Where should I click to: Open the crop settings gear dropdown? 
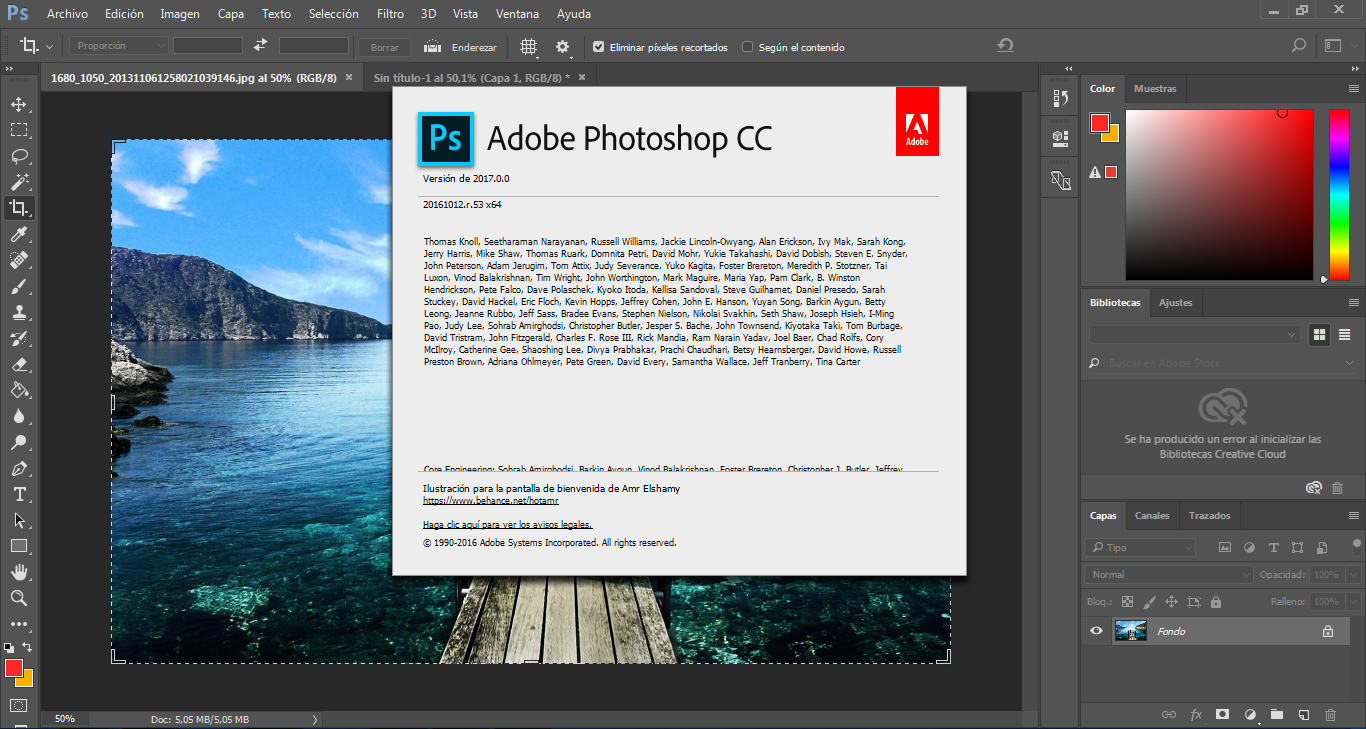tap(563, 46)
